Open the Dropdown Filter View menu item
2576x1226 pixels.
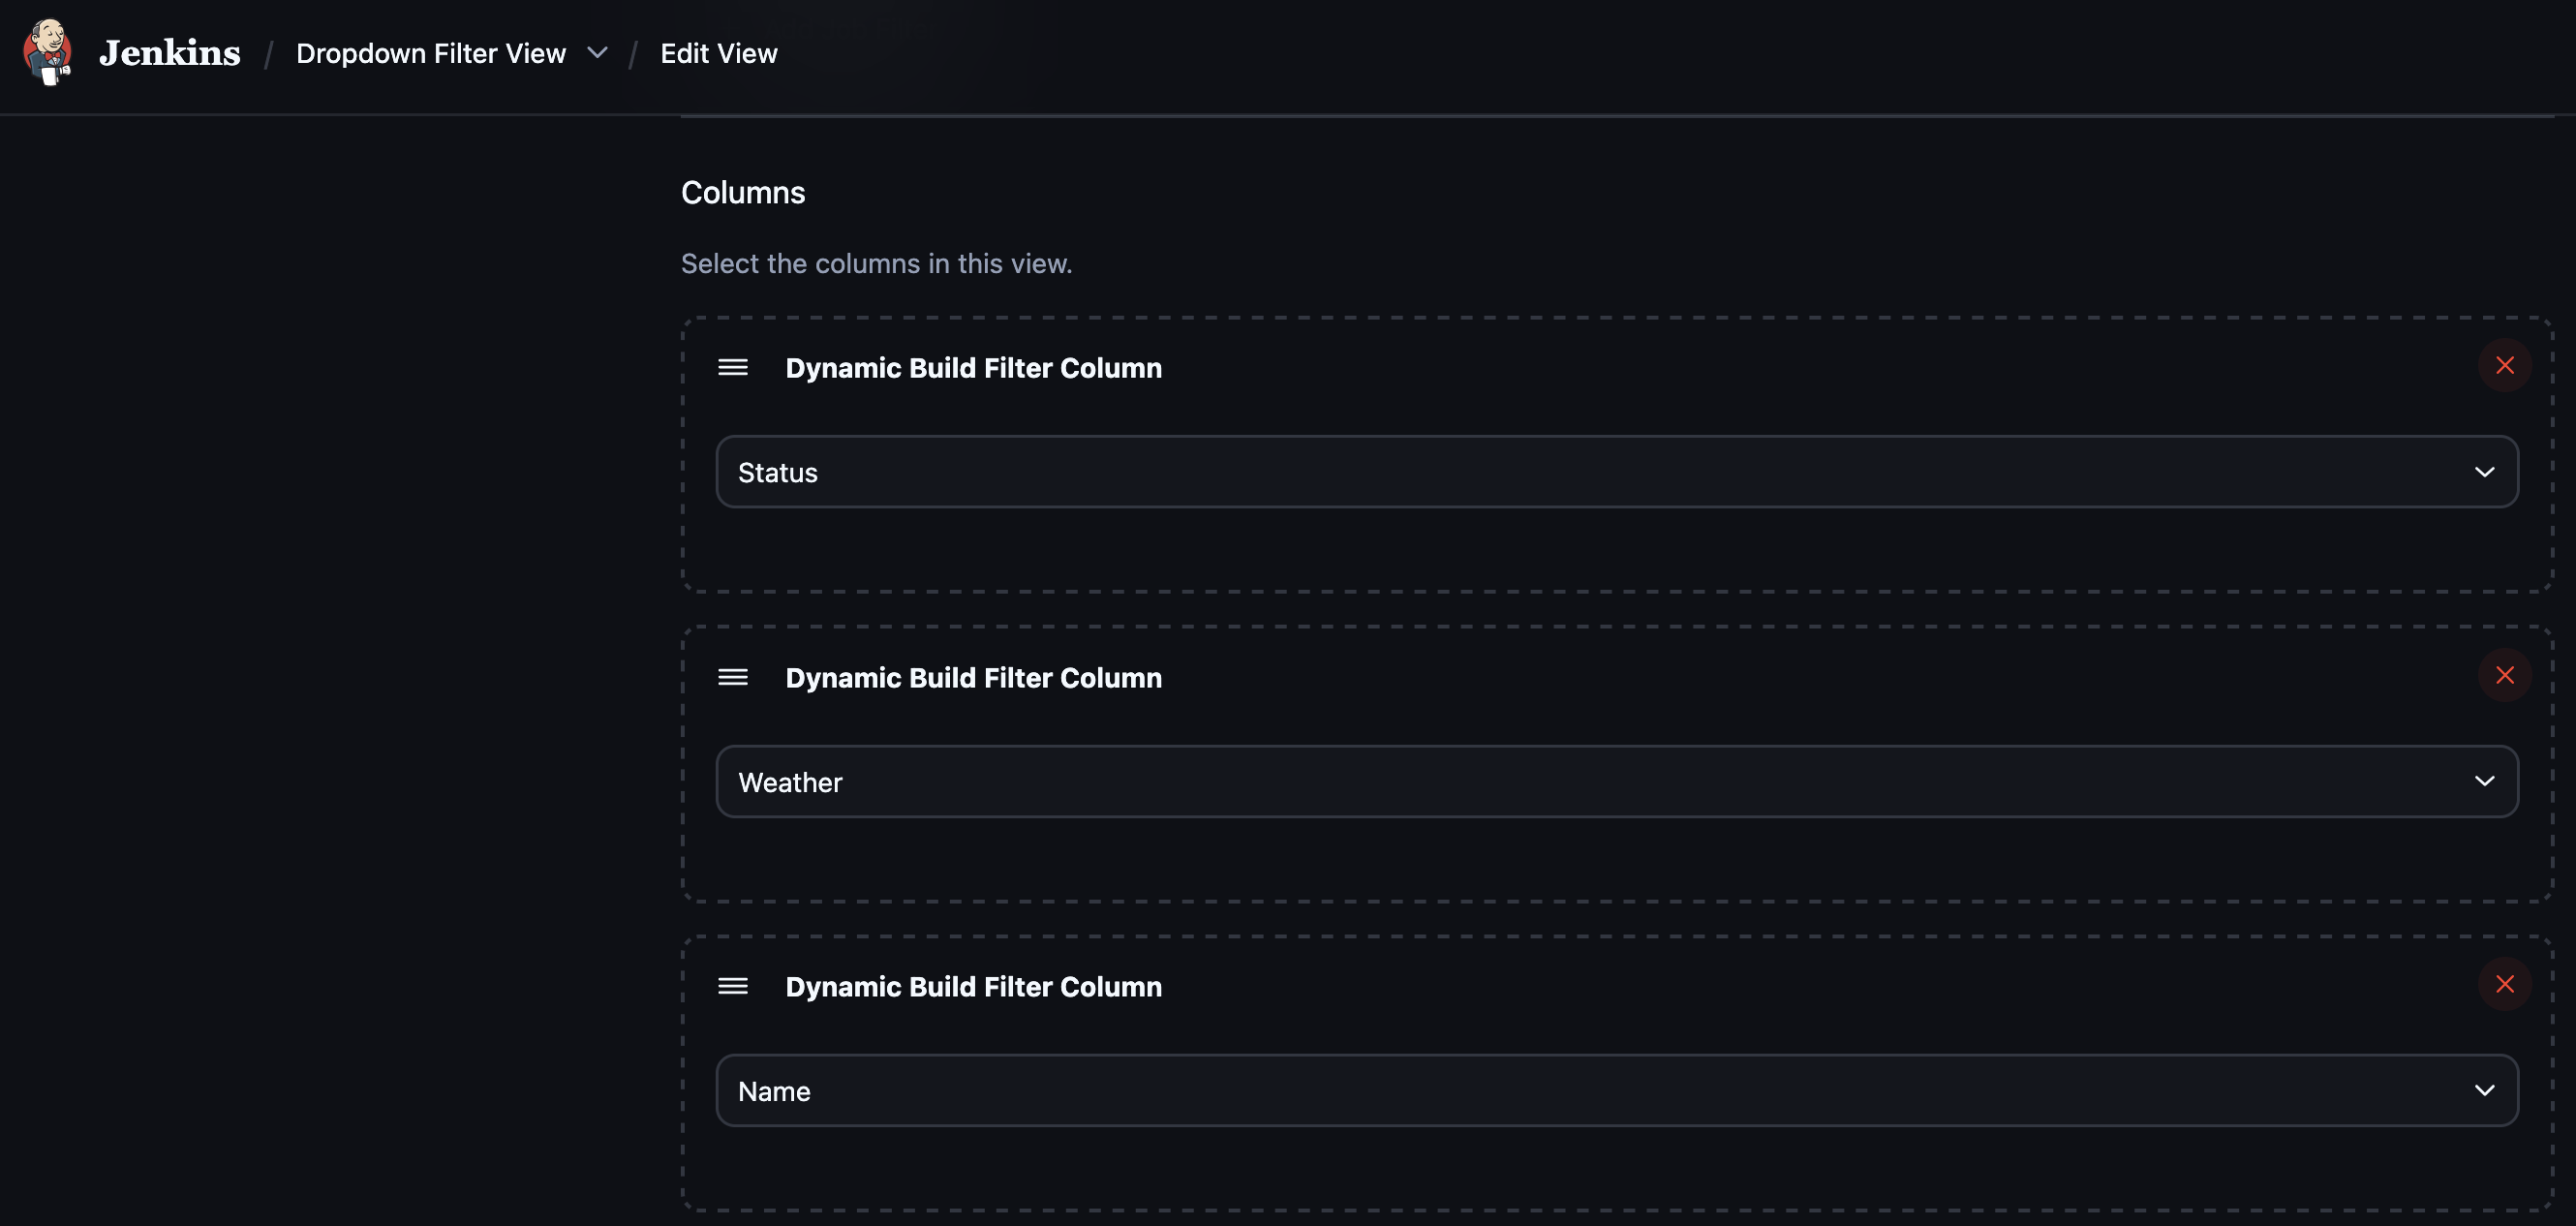tap(430, 53)
